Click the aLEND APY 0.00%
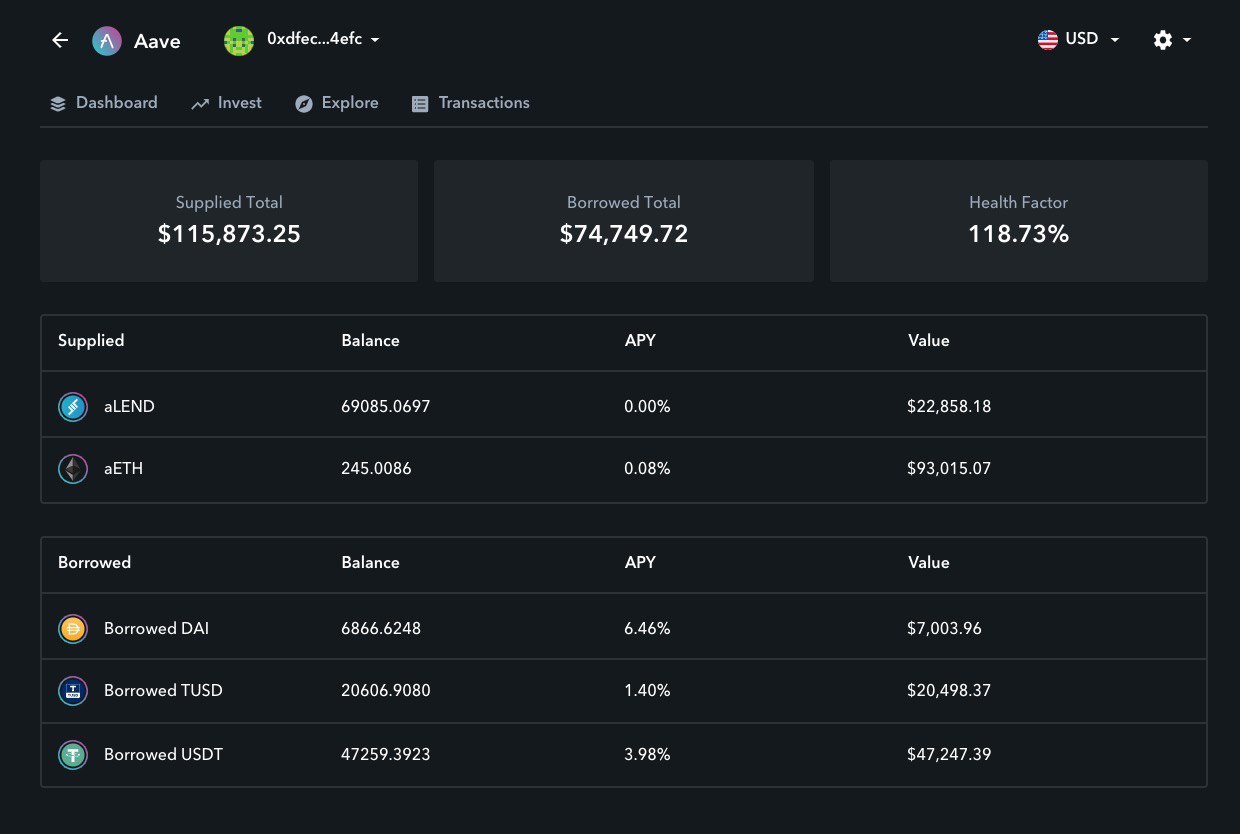 coord(647,407)
